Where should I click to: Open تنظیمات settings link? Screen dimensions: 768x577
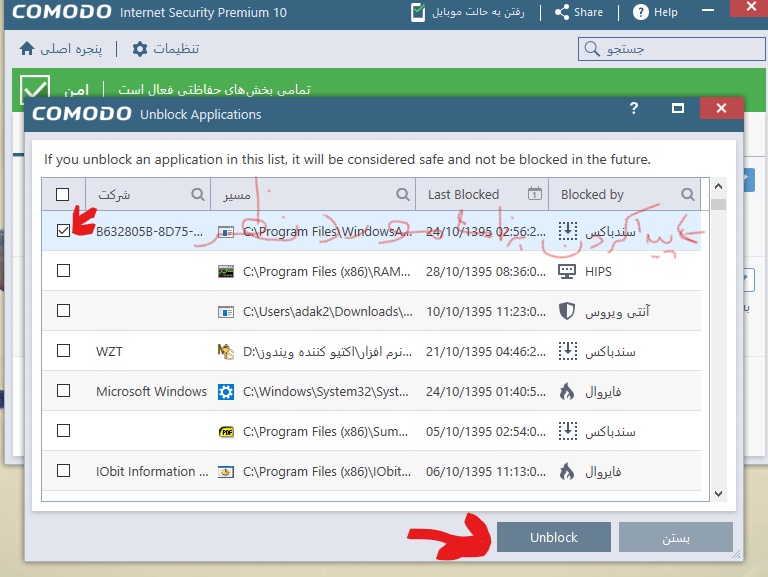pos(176,48)
